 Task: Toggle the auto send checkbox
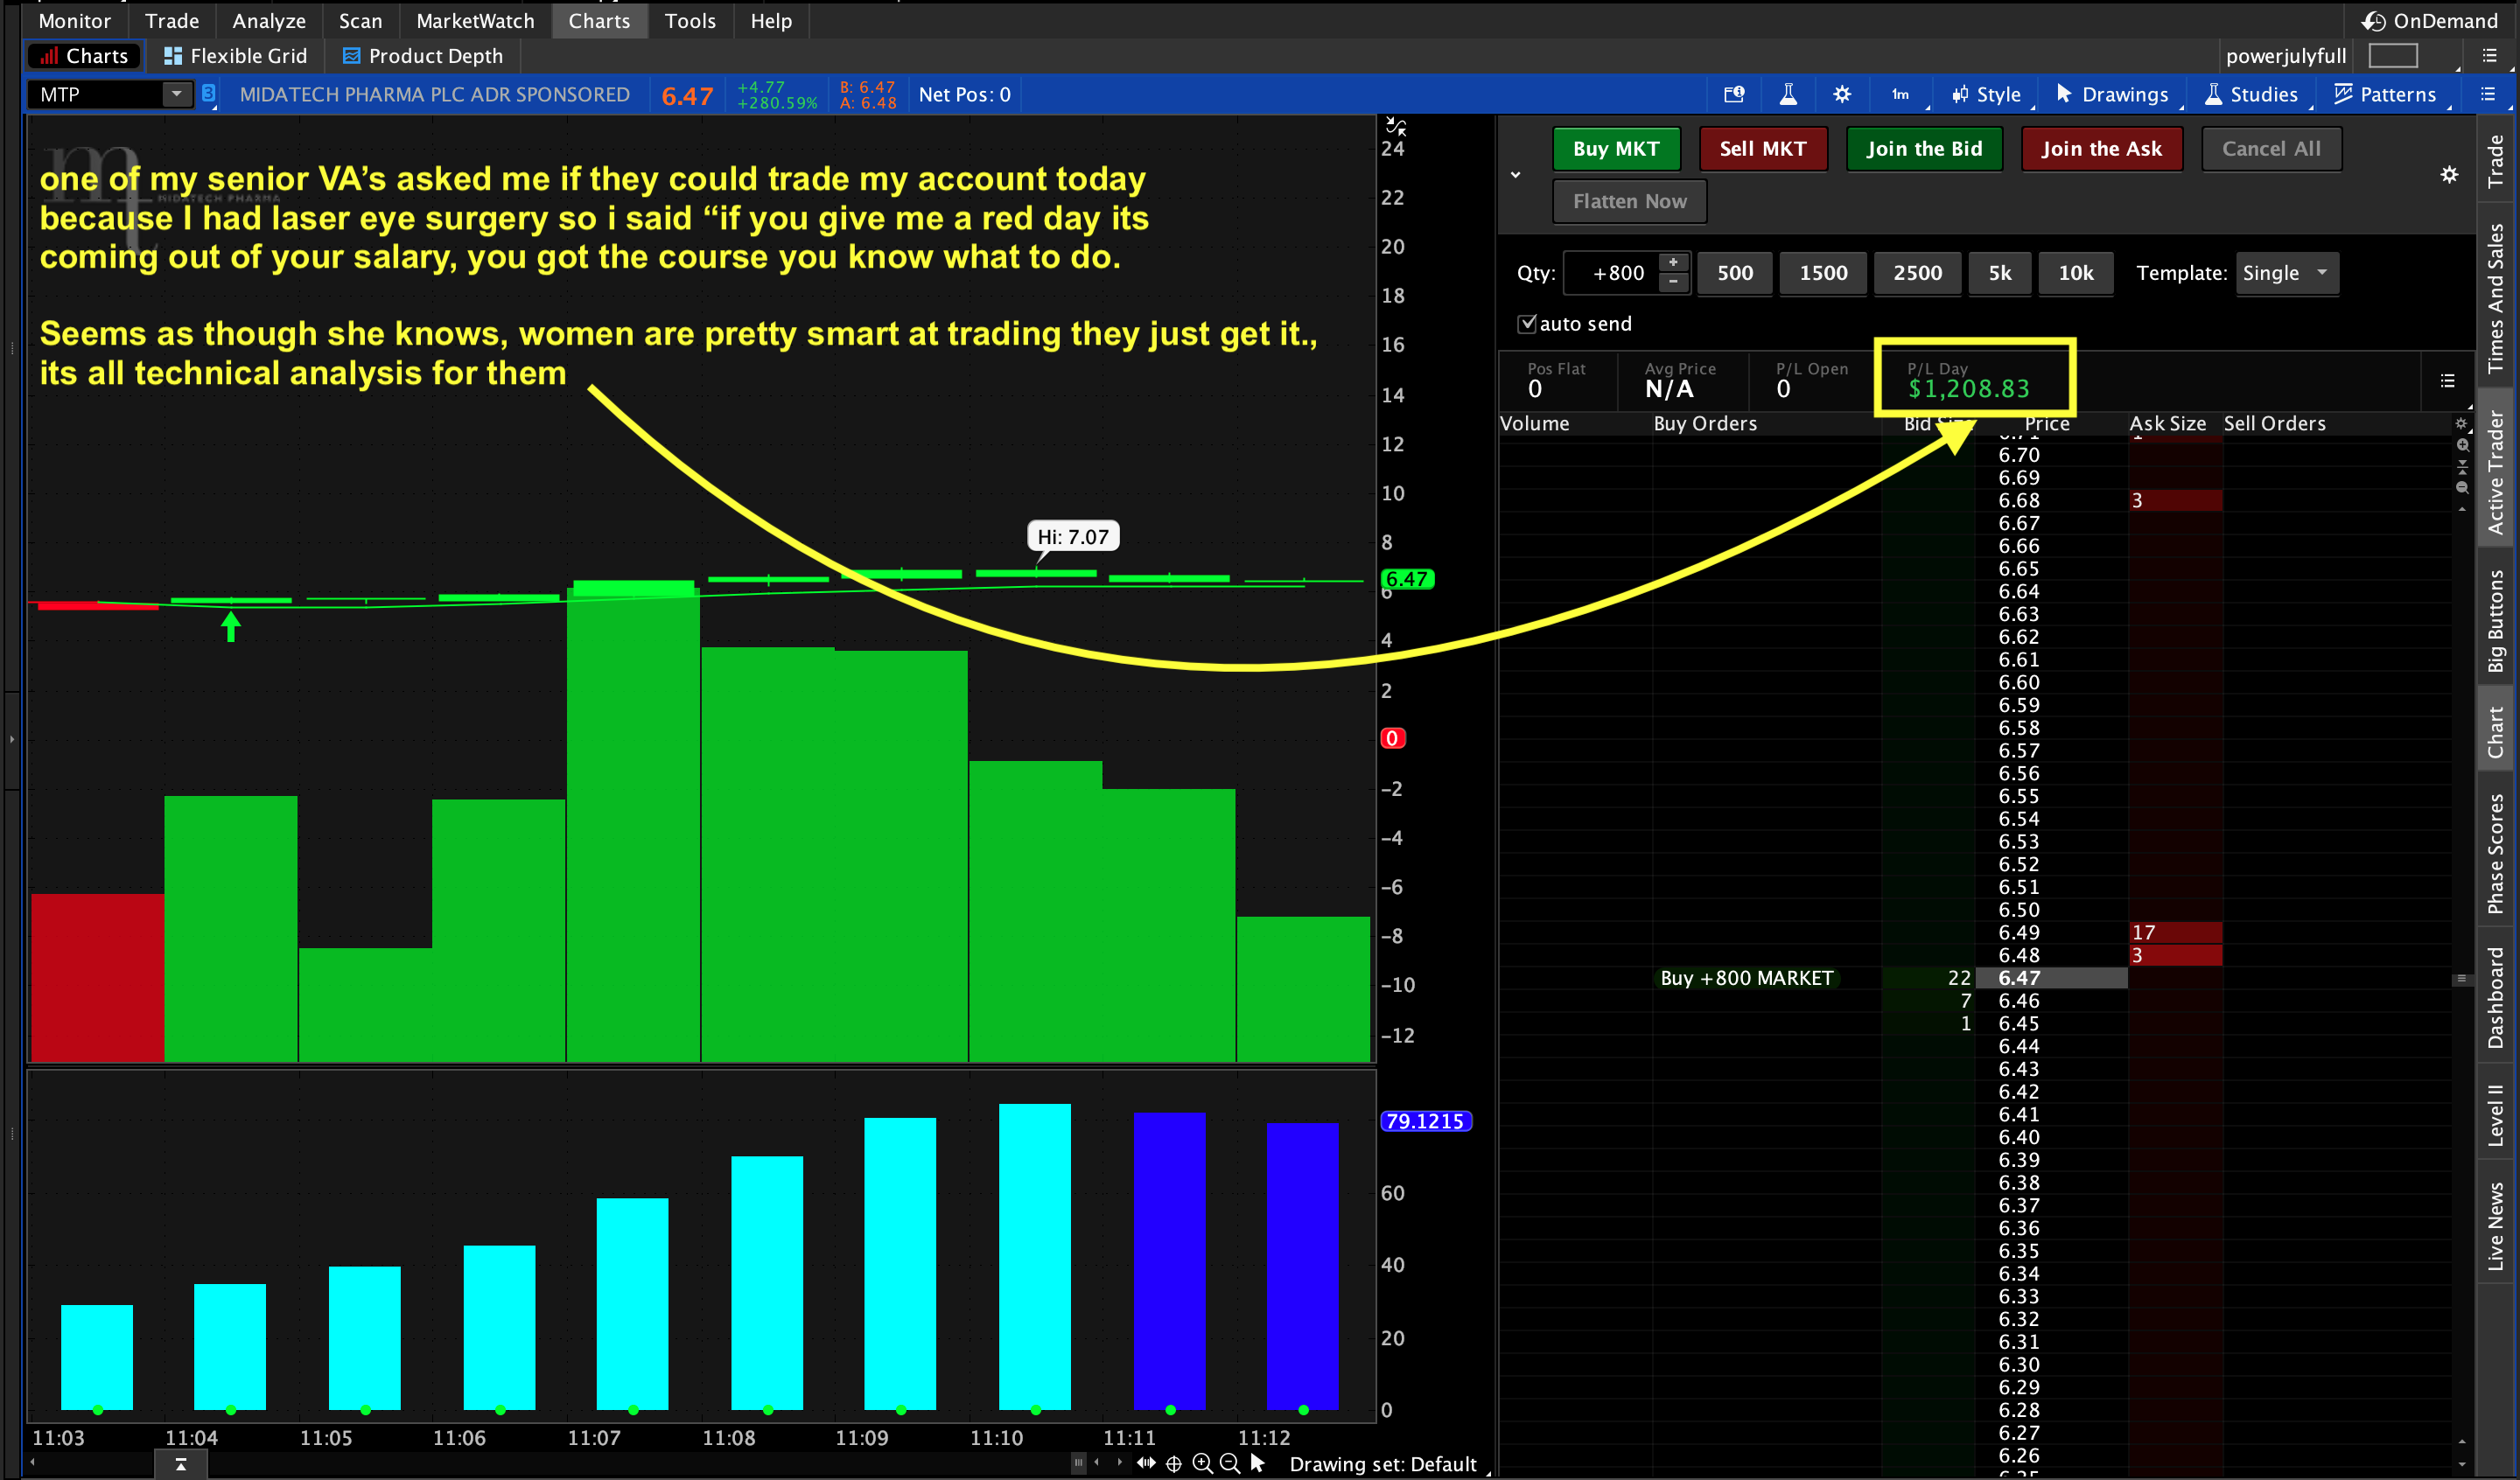1527,323
